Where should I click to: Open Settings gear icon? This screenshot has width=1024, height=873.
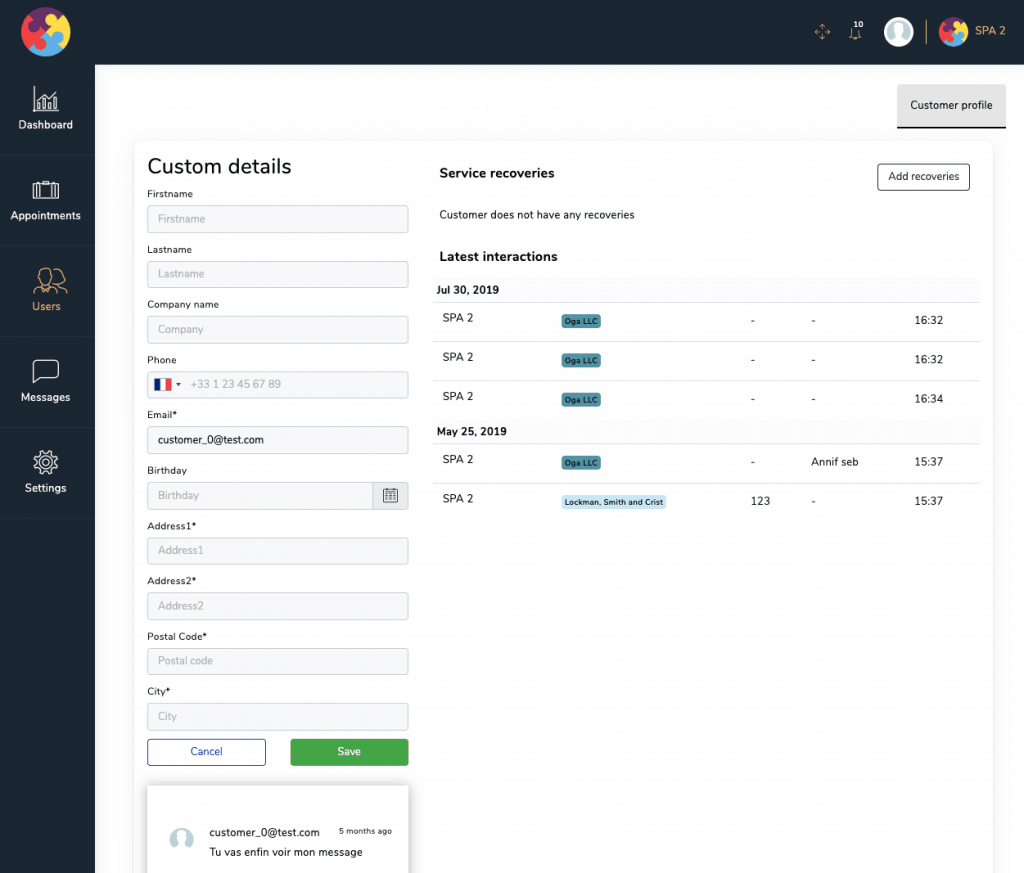[x=46, y=462]
